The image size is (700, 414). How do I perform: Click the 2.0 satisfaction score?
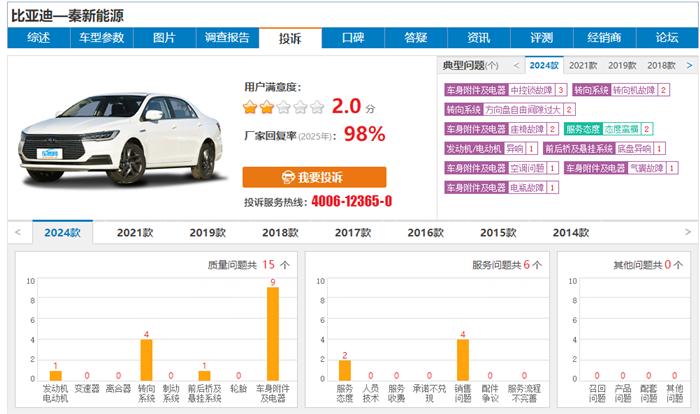pos(346,106)
